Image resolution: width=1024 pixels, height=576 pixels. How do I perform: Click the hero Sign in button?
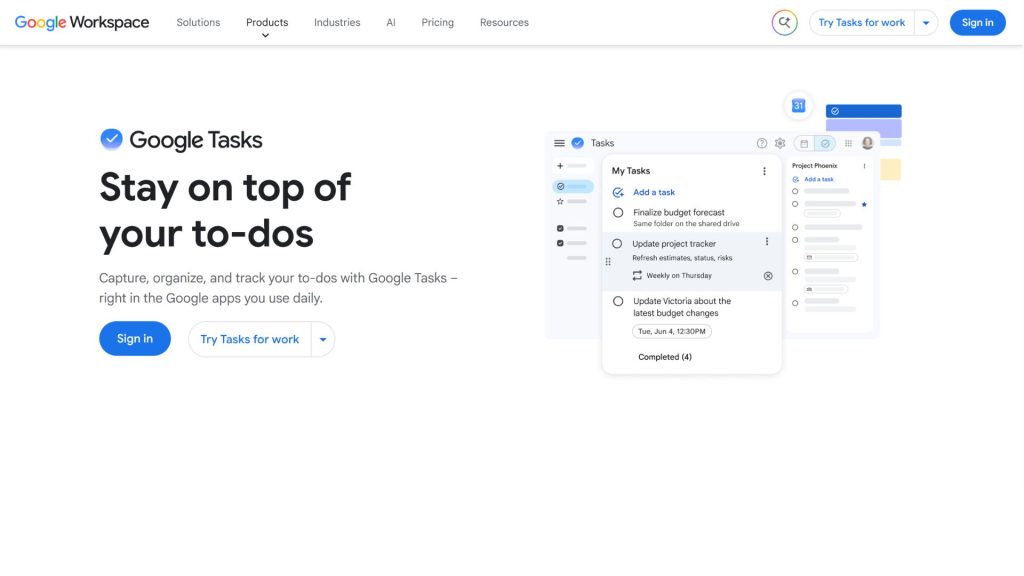[135, 338]
